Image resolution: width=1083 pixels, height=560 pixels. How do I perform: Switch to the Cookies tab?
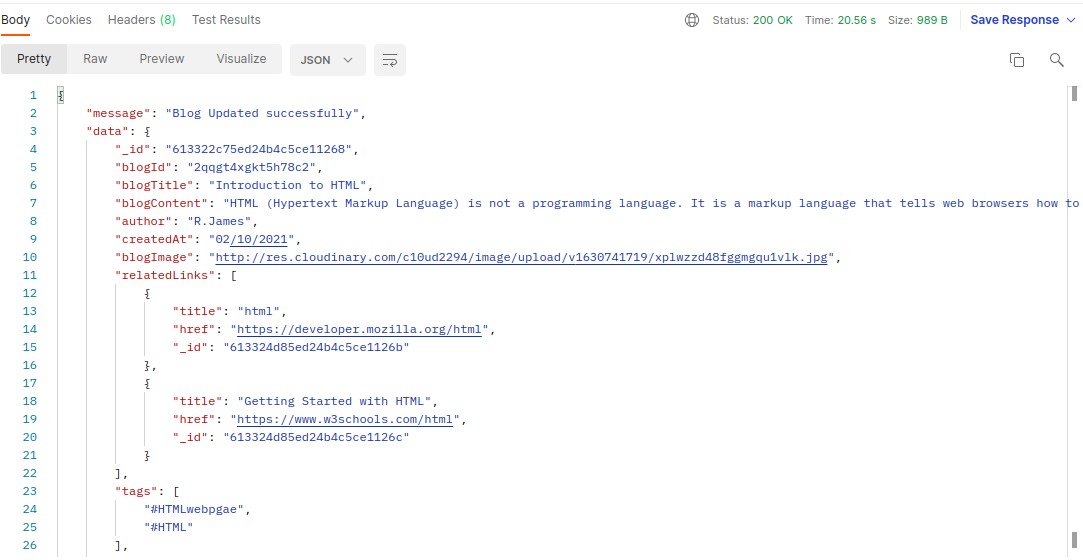(68, 20)
